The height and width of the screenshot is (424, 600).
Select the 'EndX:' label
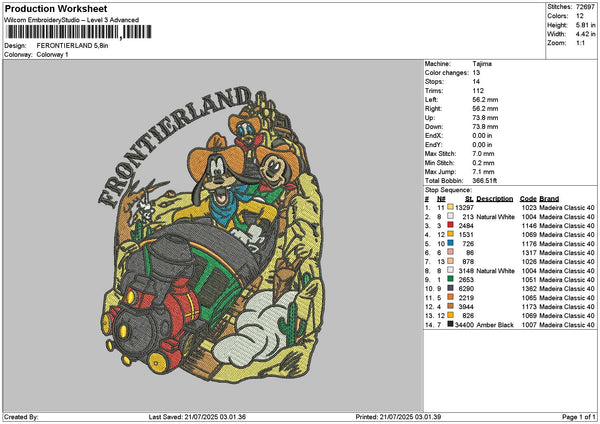pyautogui.click(x=434, y=135)
